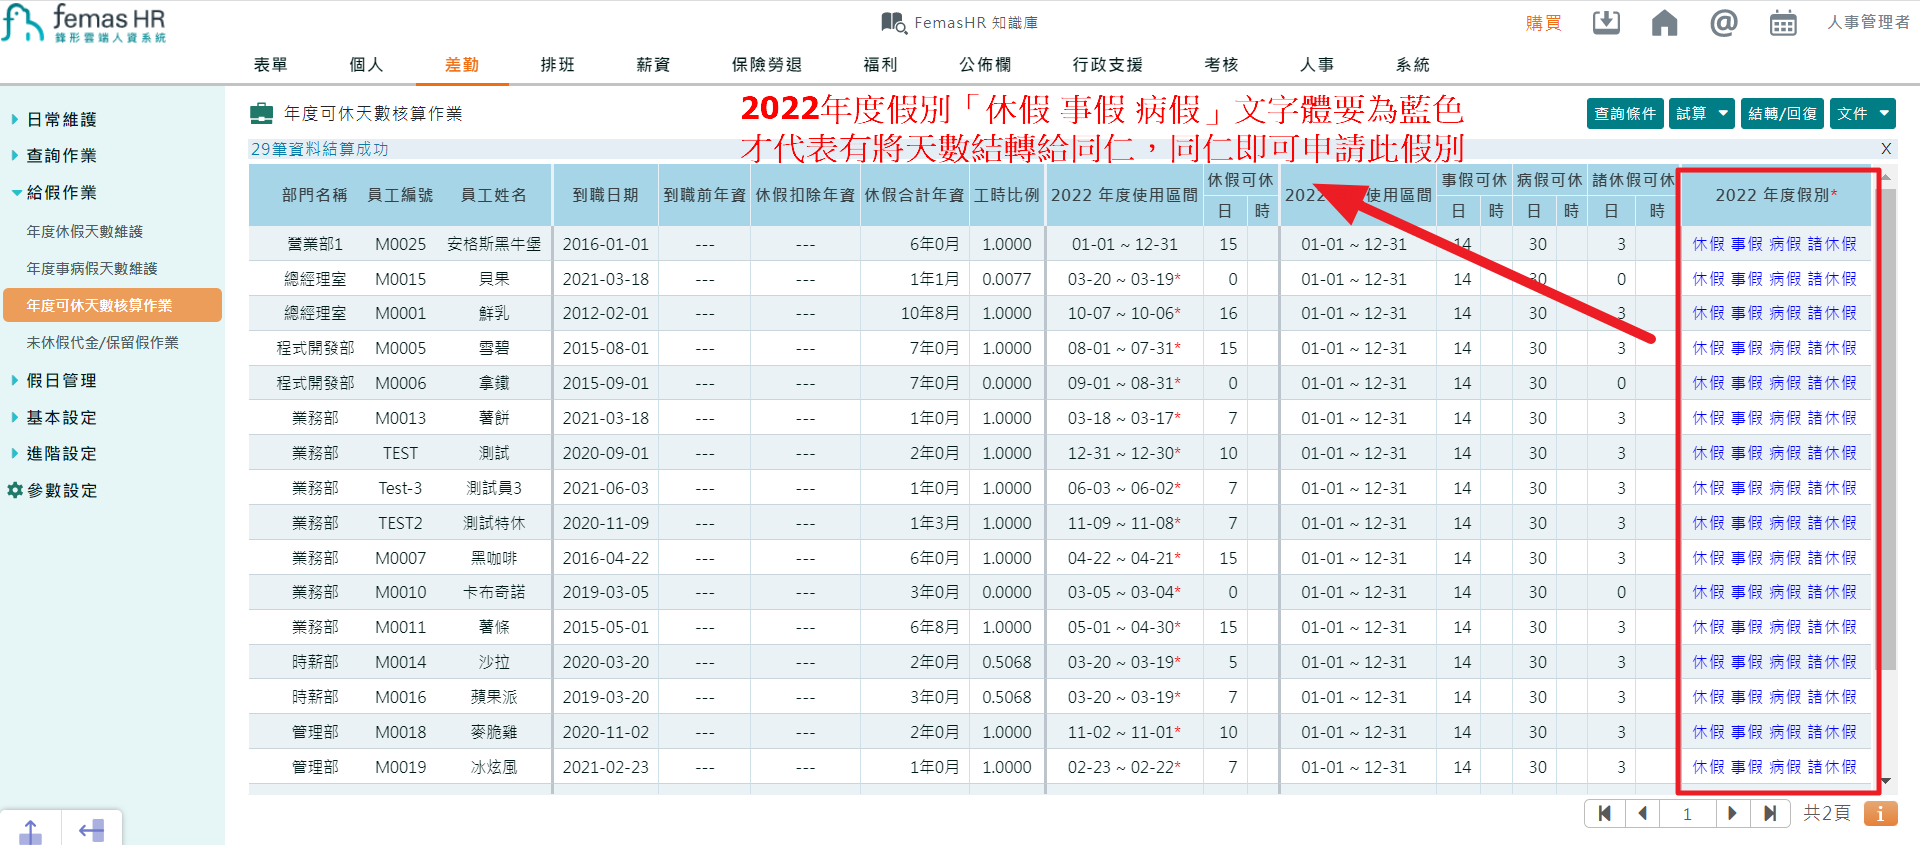Screen dimensions: 1920x845
Task: Open the 考核 top menu
Action: coord(1221,64)
